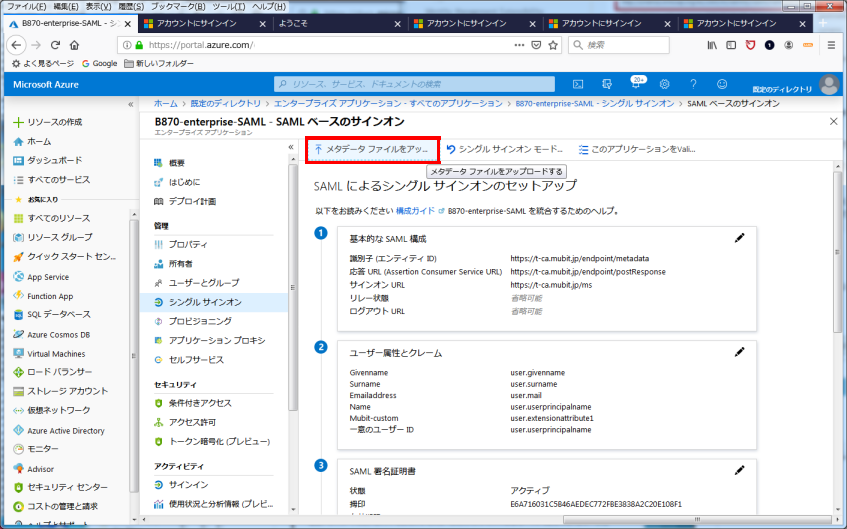Open Azure Active Directory in favorites
This screenshot has width=847, height=529.
tap(59, 431)
